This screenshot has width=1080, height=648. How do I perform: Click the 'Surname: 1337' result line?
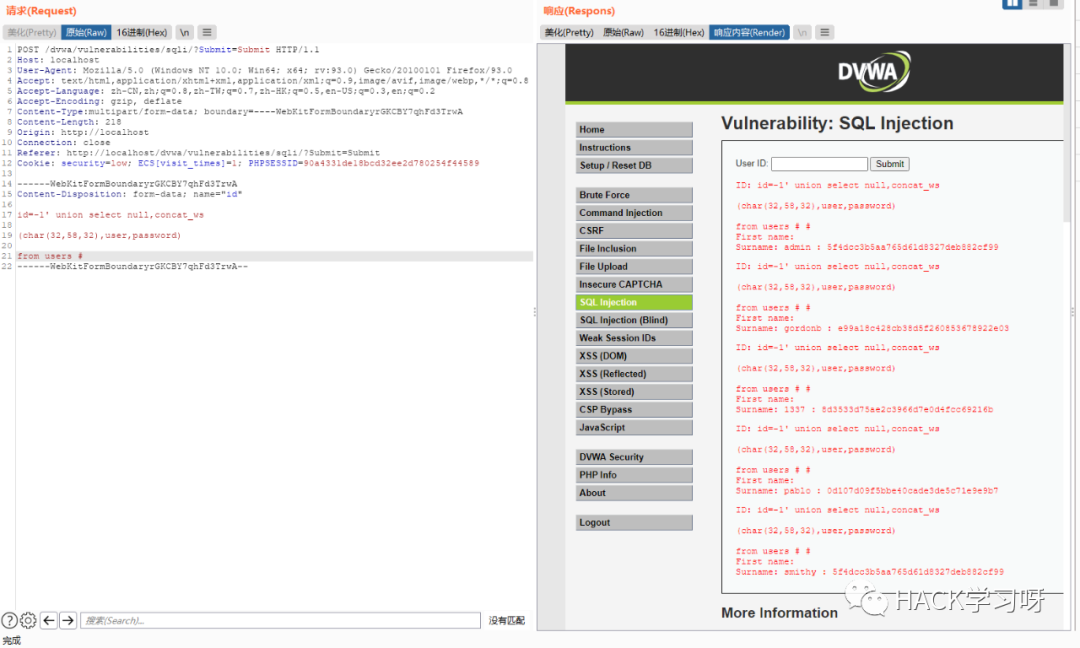click(x=864, y=410)
